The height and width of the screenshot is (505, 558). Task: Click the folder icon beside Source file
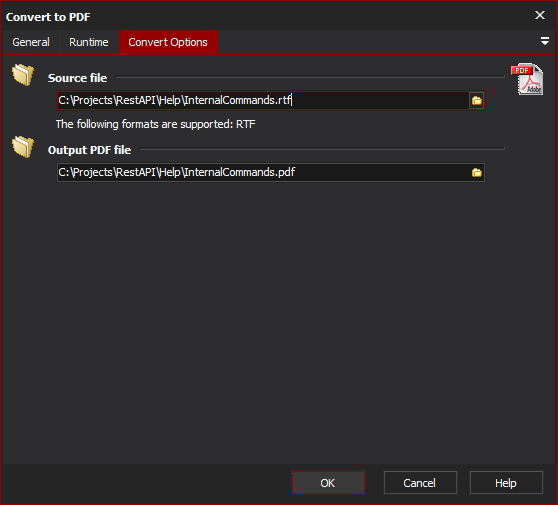[23, 75]
